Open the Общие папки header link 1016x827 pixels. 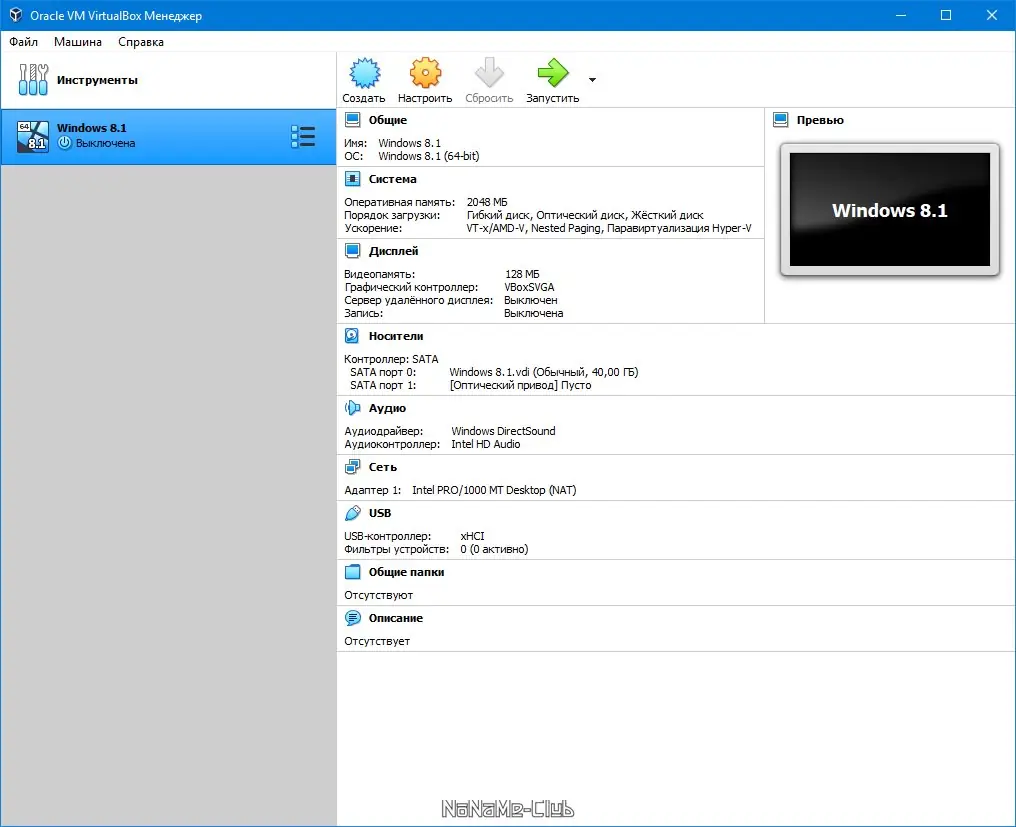pos(406,572)
